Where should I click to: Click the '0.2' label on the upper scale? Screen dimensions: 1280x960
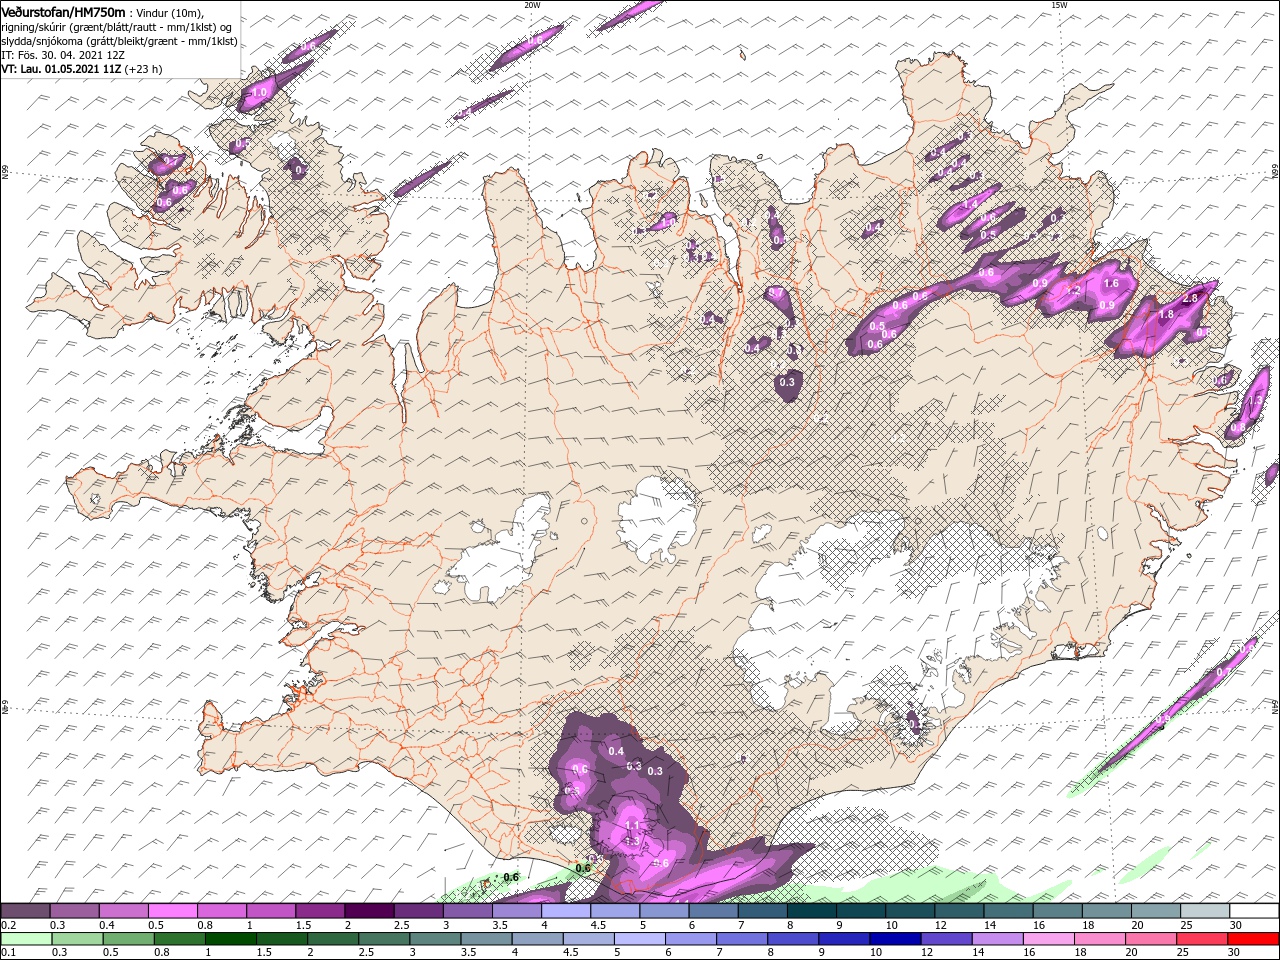(x=8, y=925)
